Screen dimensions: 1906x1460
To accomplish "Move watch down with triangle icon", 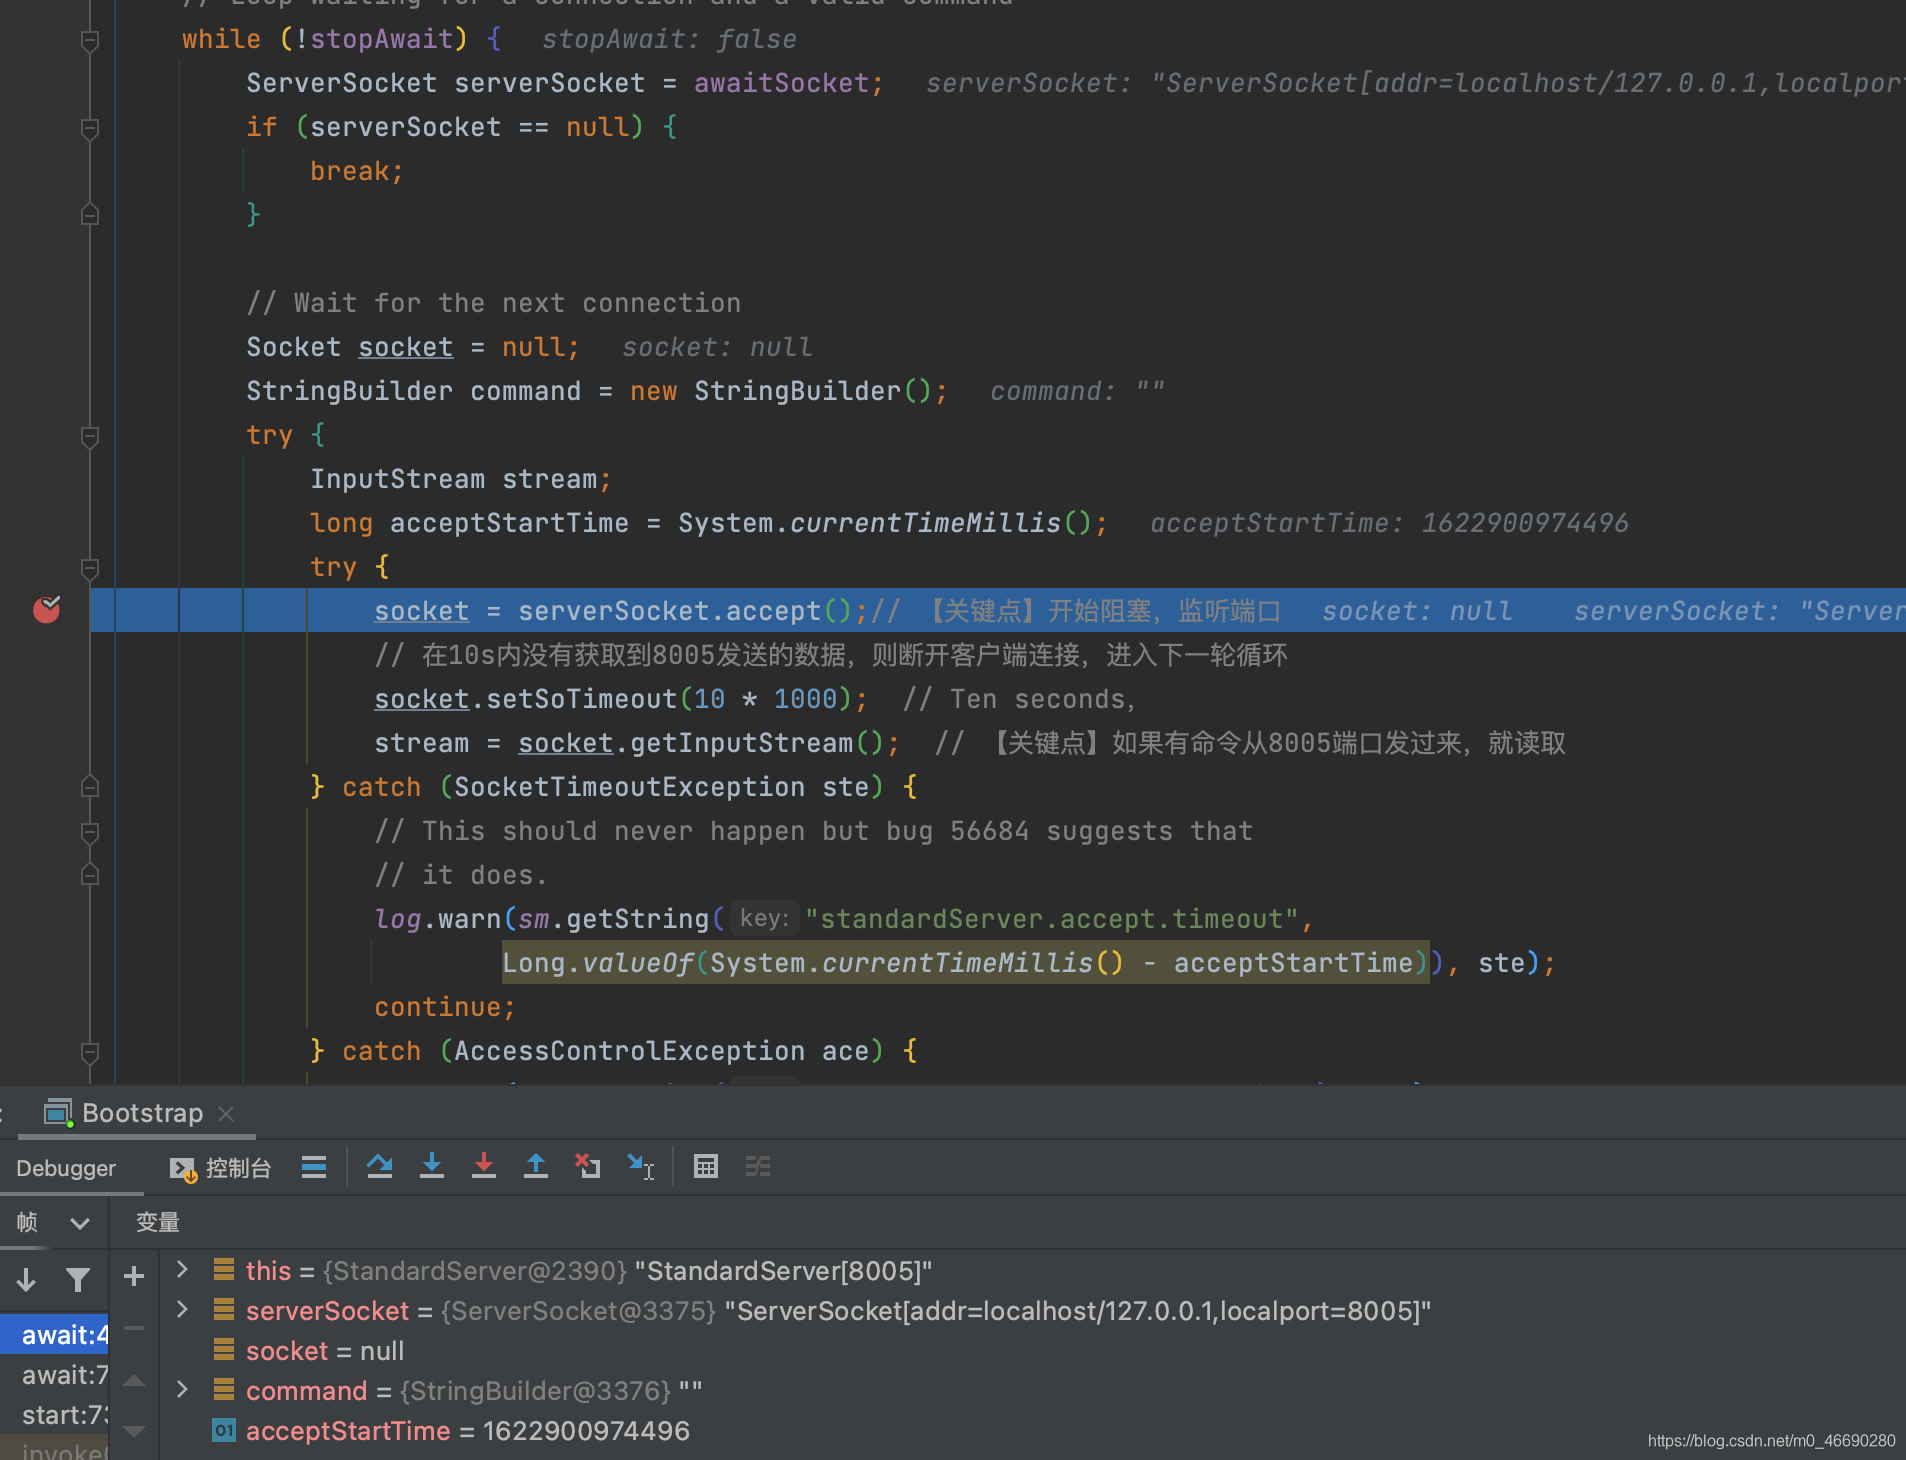I will point(134,1431).
